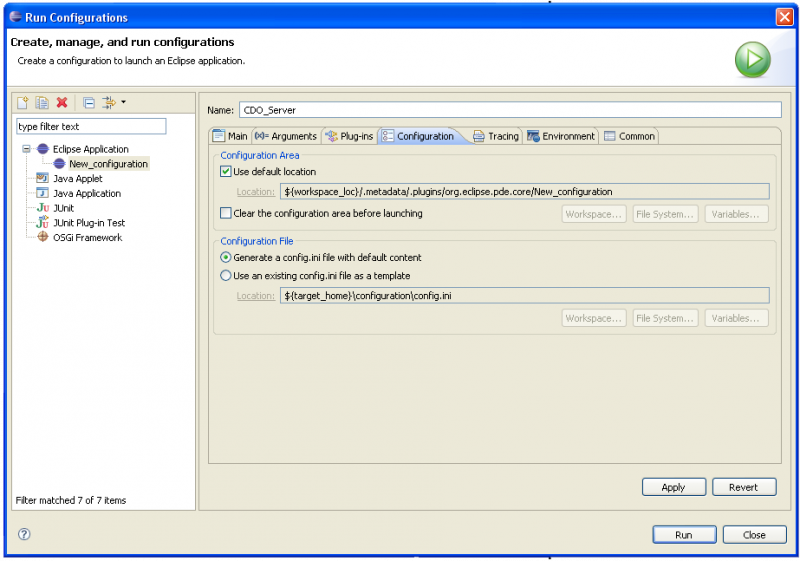Click Variables button in Configuration File
Viewport: 800px width, 561px height.
pos(736,318)
